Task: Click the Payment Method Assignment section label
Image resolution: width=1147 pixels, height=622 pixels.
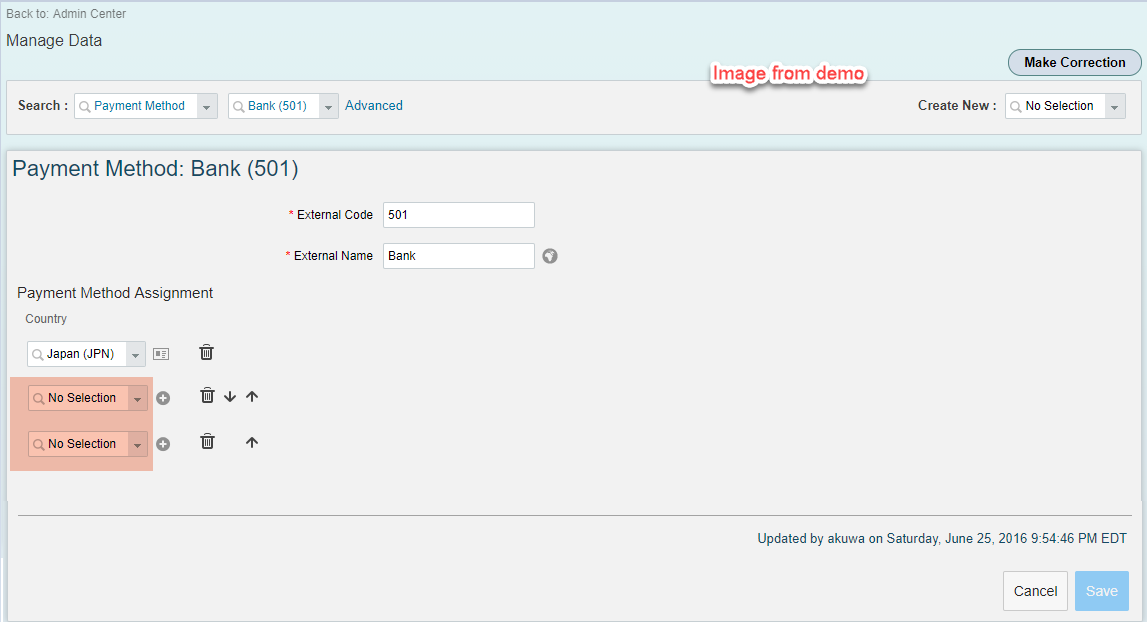Action: (x=115, y=293)
